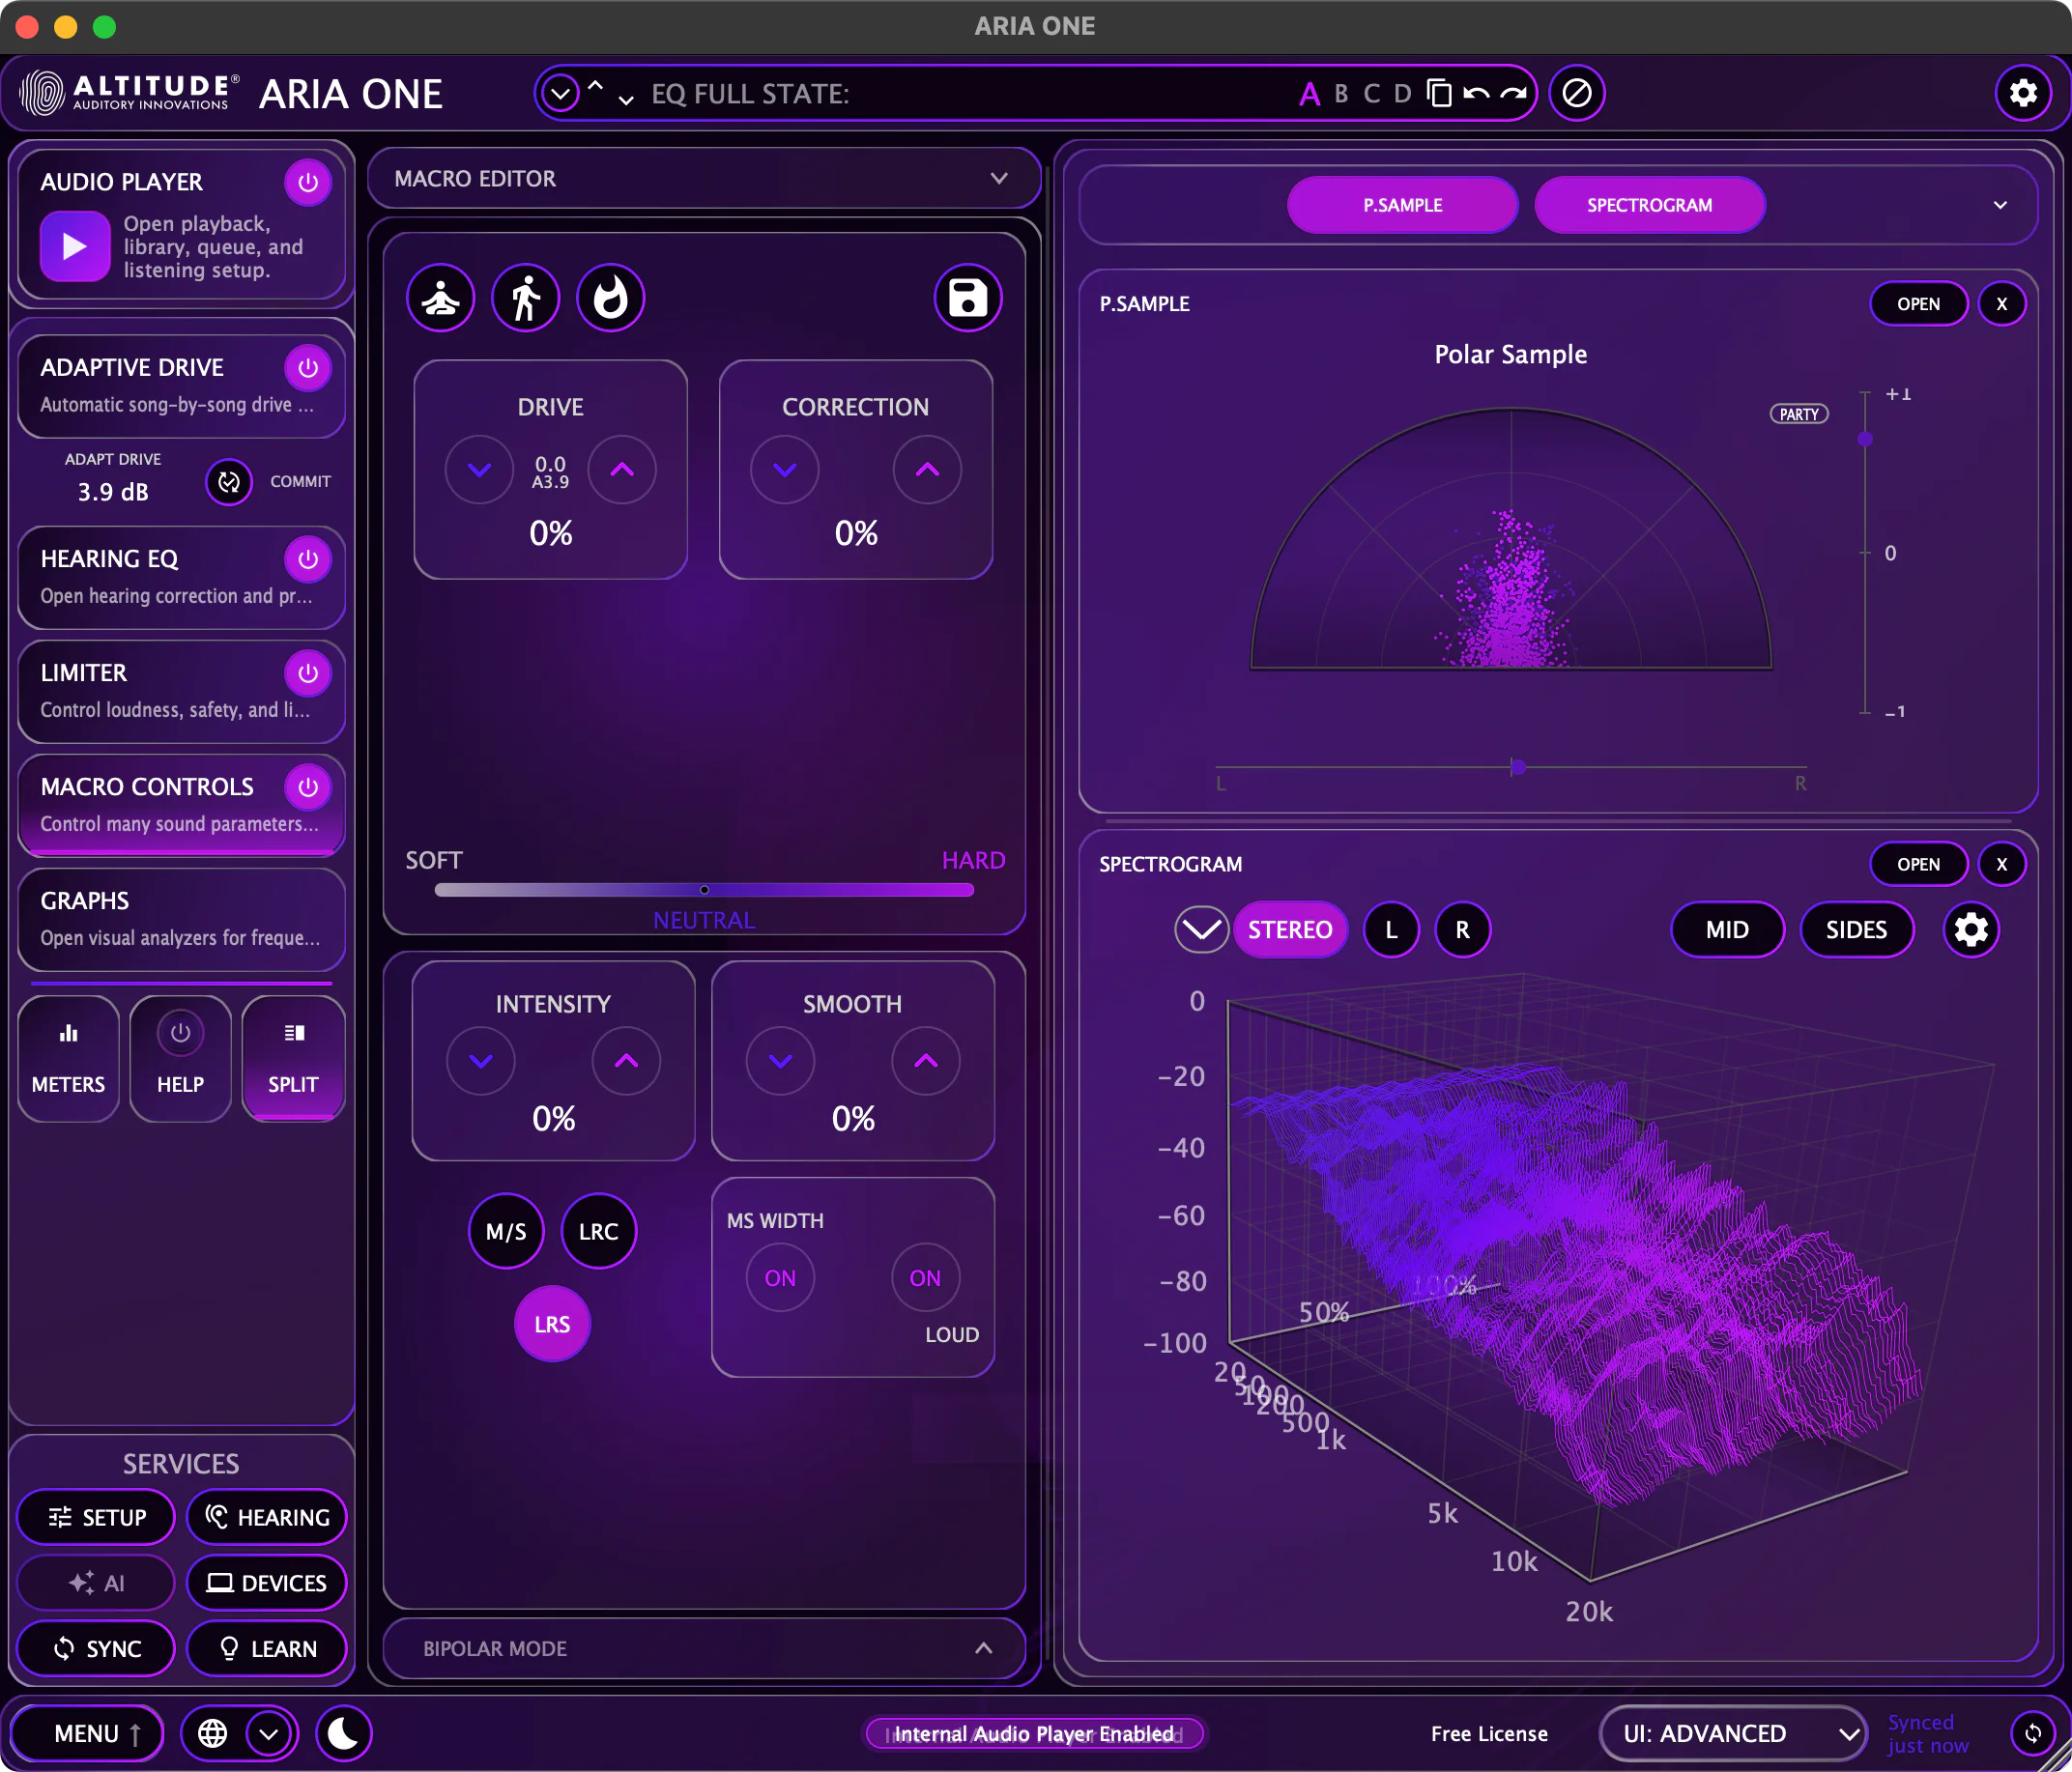The height and width of the screenshot is (1772, 2072).
Task: Select the walking person preset icon
Action: pos(525,298)
